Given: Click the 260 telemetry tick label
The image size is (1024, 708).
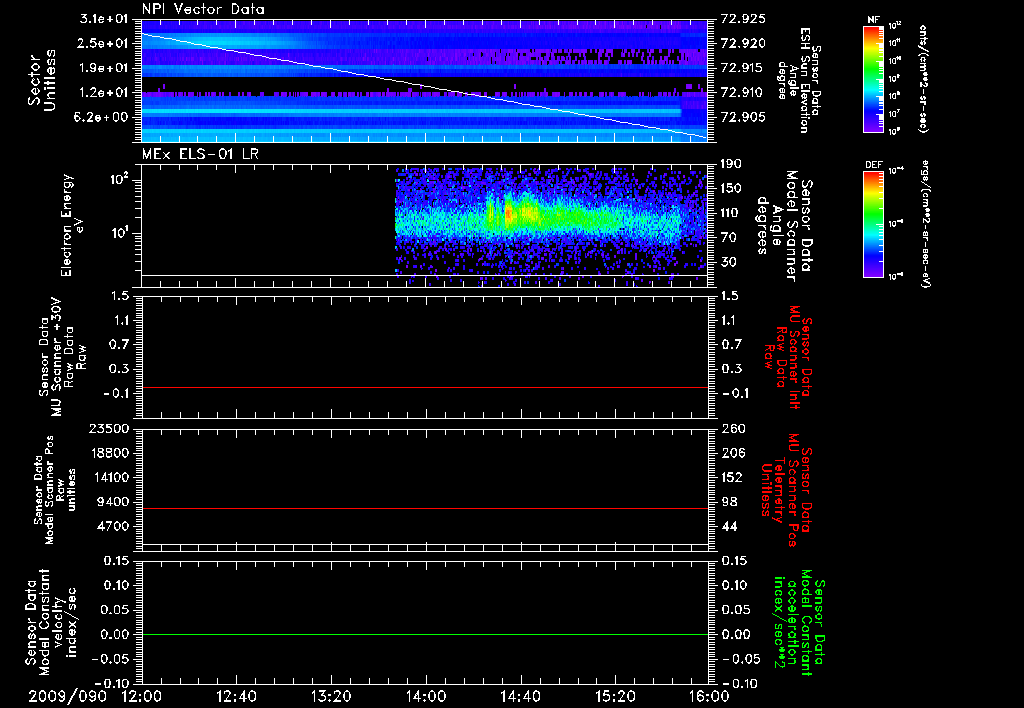Looking at the screenshot, I should (x=733, y=428).
